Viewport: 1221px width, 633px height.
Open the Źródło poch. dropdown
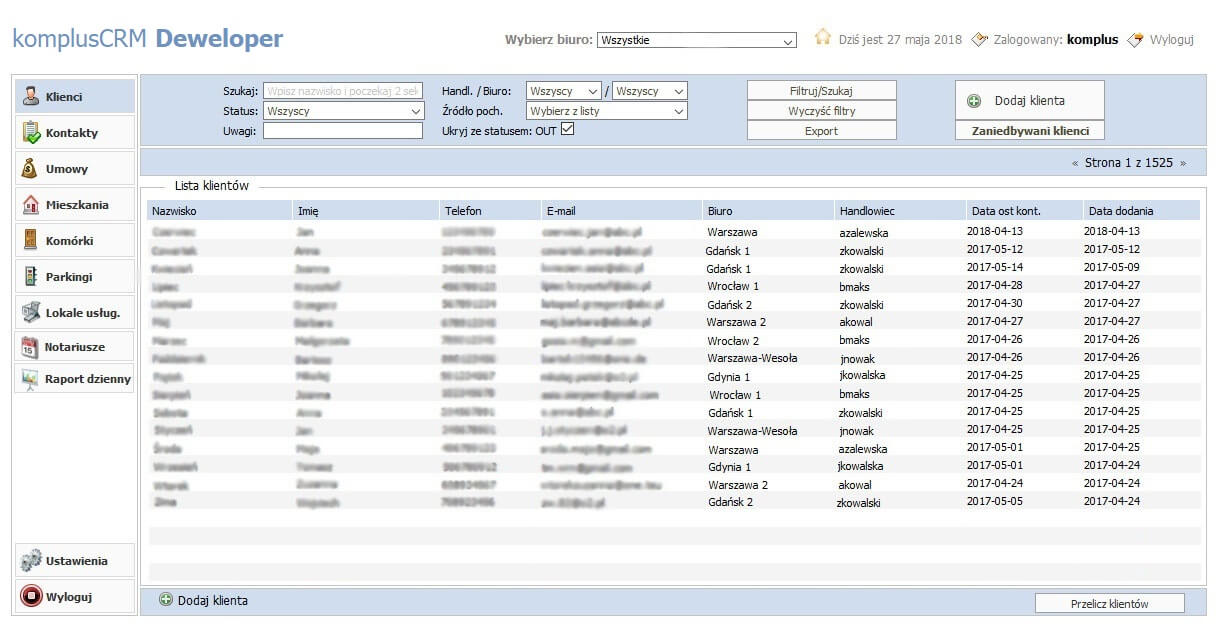607,111
